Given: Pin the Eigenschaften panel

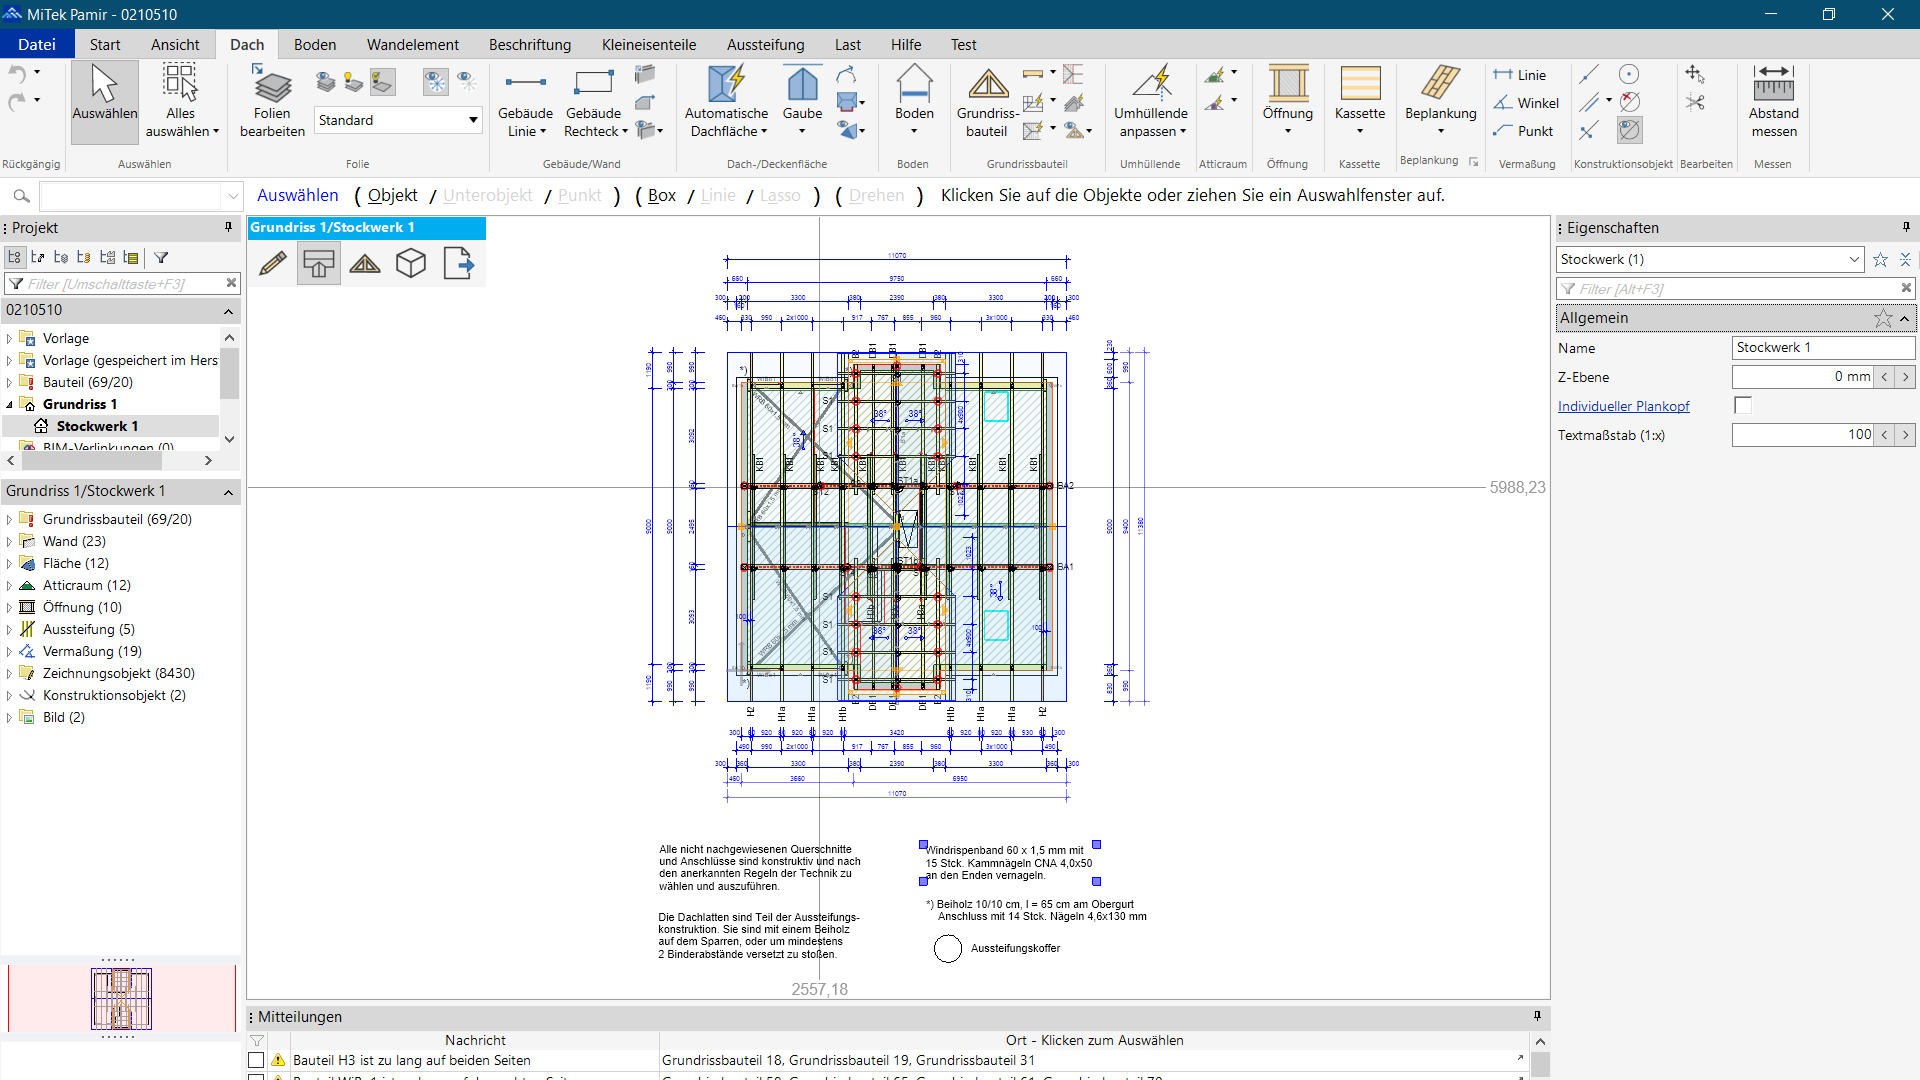Looking at the screenshot, I should point(1906,227).
